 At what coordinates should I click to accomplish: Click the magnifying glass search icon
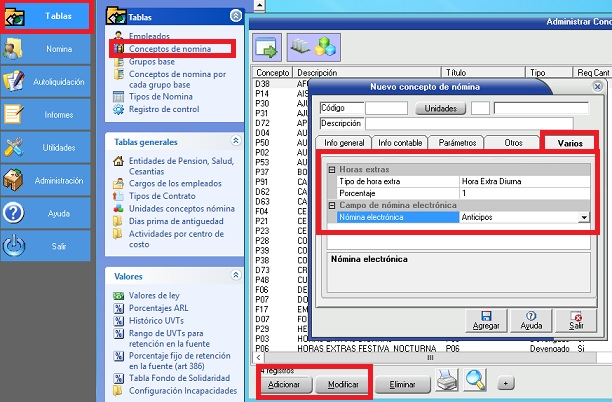(x=475, y=382)
